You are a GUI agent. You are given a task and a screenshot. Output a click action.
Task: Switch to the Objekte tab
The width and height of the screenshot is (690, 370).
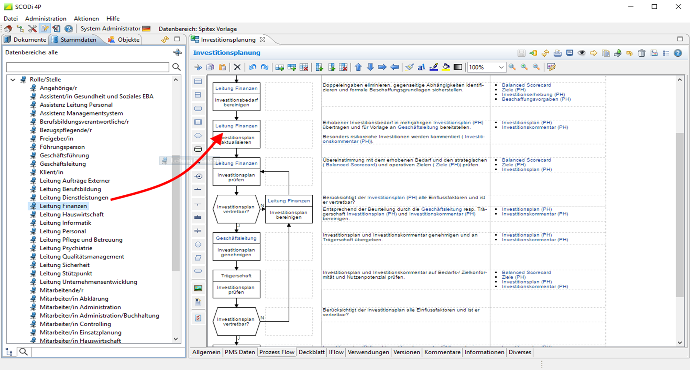124,40
